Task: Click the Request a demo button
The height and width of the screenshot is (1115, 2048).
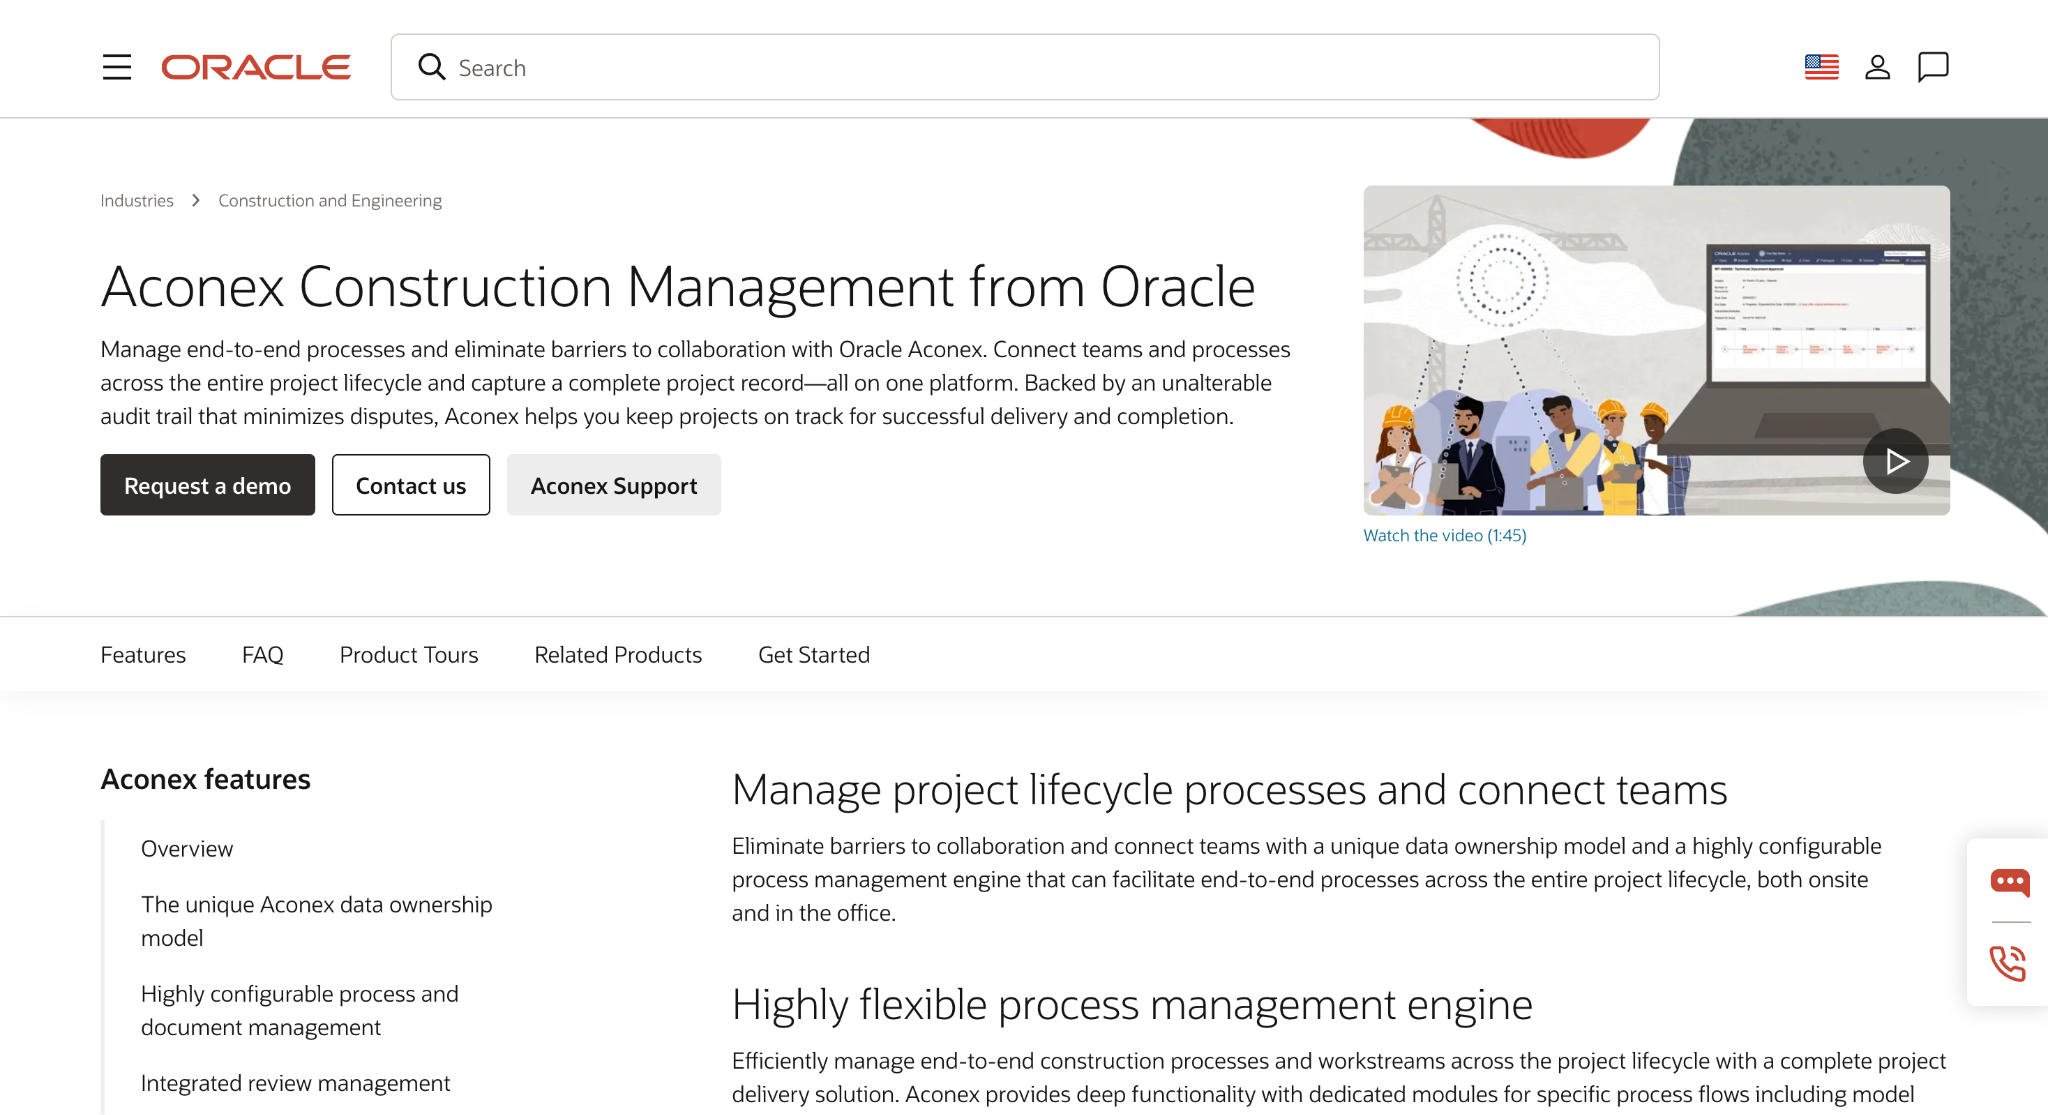Action: pyautogui.click(x=207, y=485)
